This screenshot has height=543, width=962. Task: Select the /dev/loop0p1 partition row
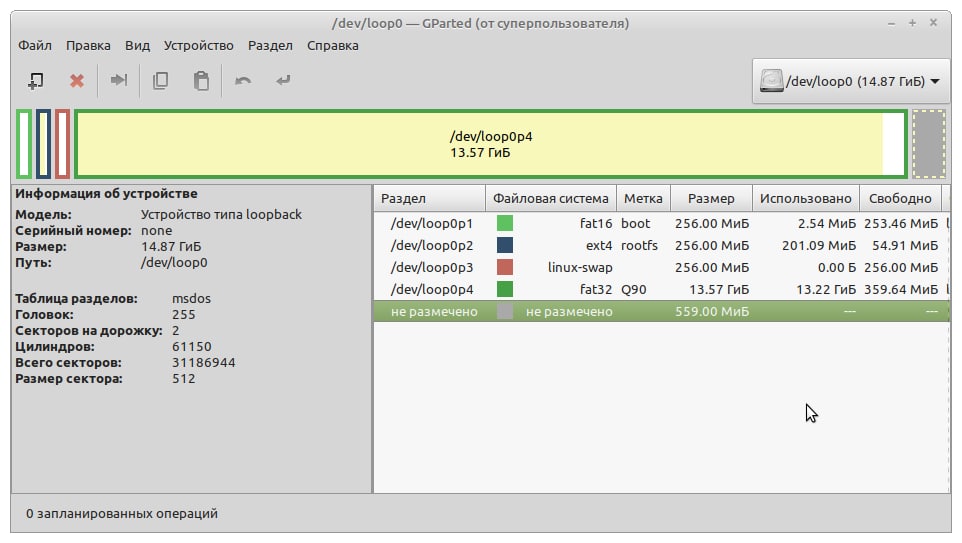click(662, 223)
